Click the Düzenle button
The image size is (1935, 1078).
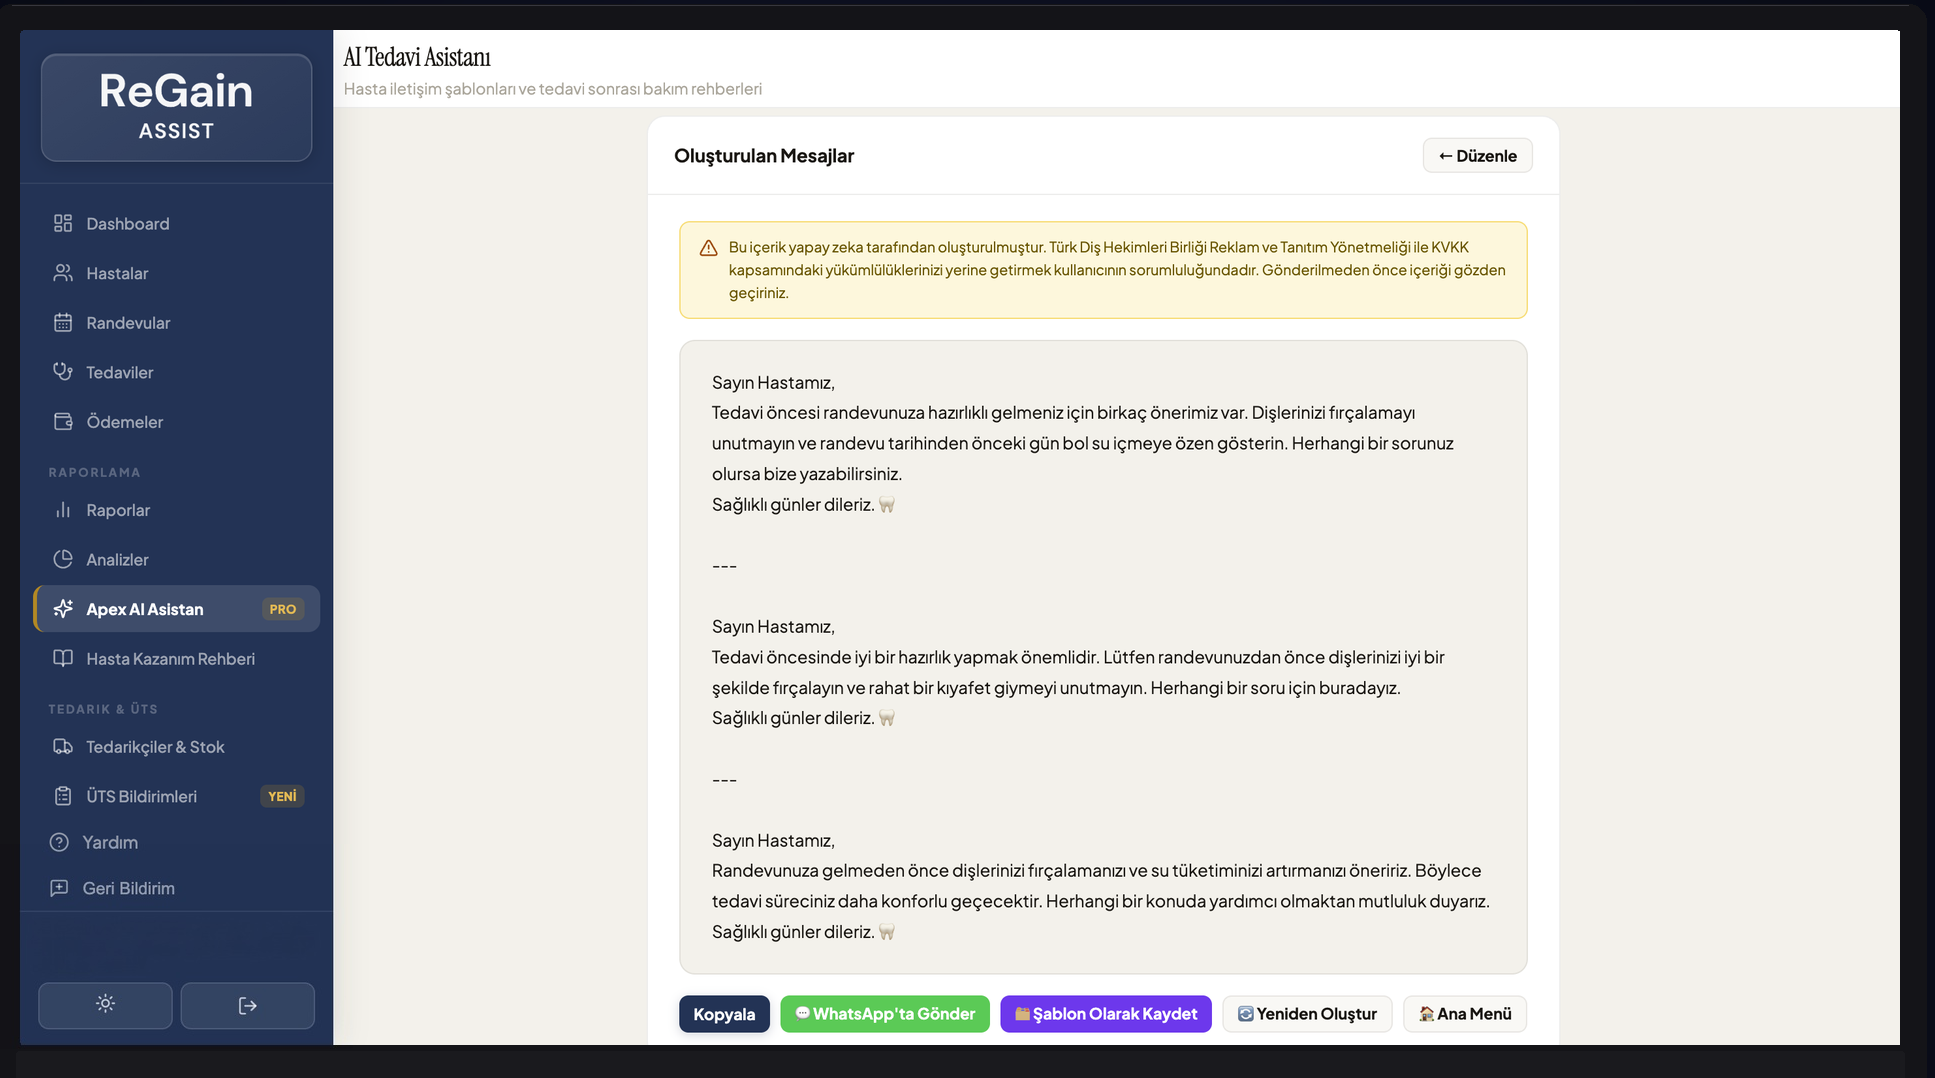pyautogui.click(x=1477, y=155)
